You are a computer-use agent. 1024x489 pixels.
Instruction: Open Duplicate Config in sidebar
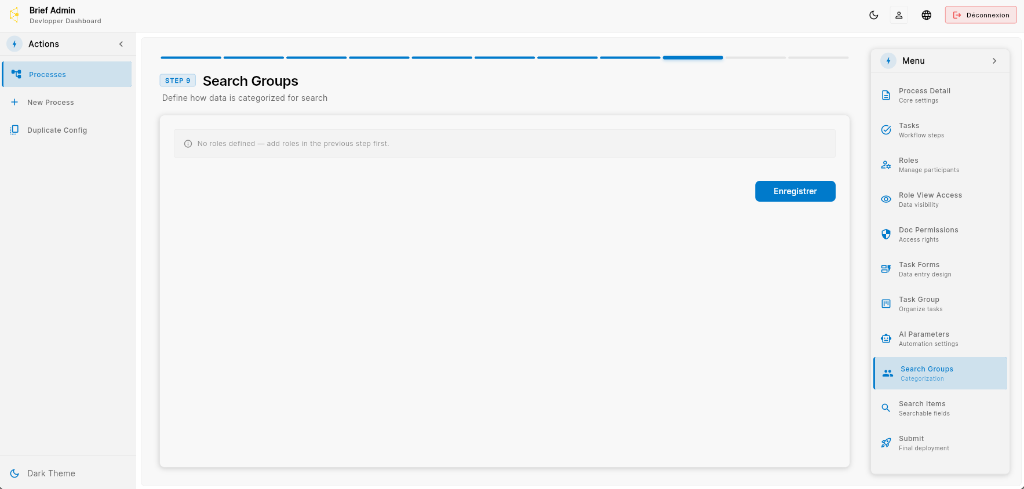tap(67, 130)
